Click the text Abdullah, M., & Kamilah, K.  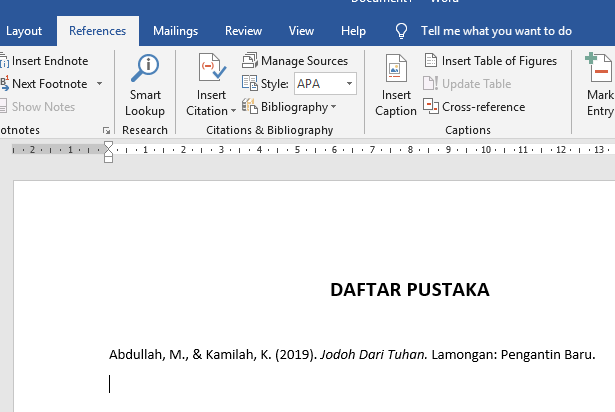pos(190,354)
